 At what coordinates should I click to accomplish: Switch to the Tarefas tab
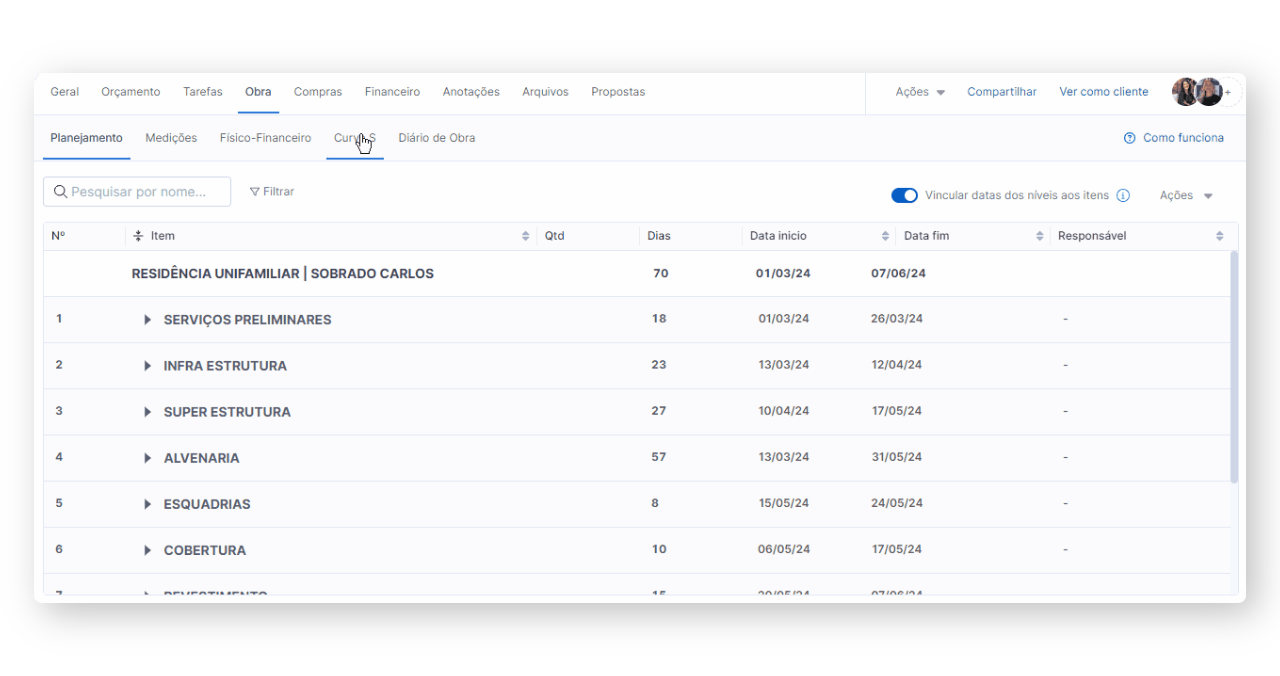pyautogui.click(x=203, y=92)
